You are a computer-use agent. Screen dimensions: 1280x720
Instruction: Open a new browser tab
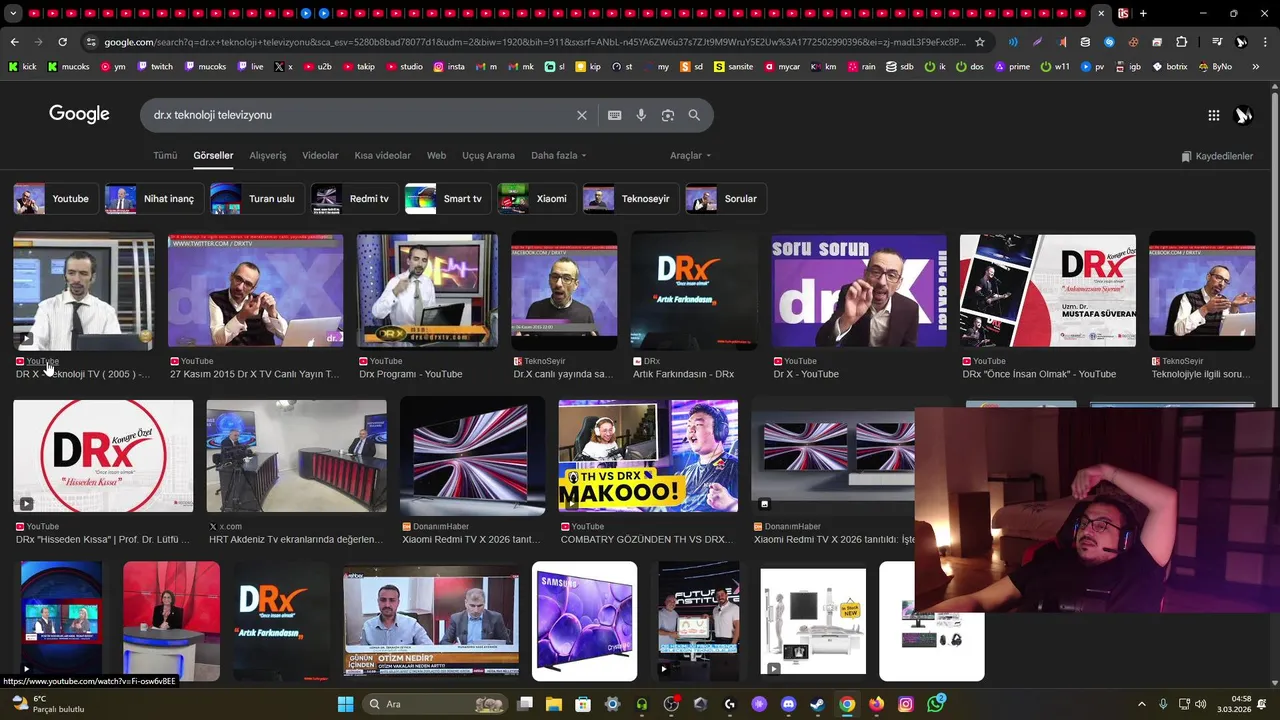(1143, 13)
